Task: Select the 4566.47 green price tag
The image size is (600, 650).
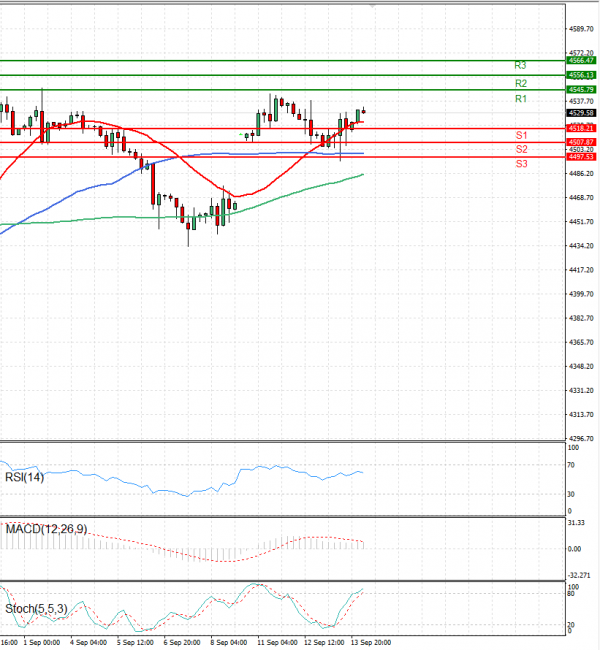Action: click(x=581, y=61)
